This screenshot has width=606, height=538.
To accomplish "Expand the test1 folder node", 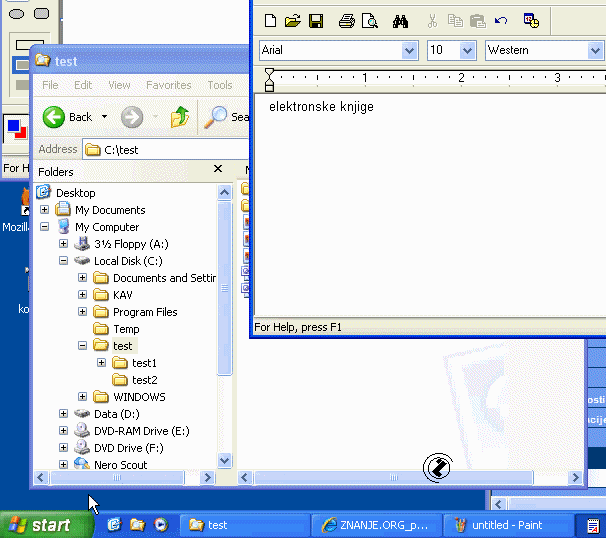I will (x=101, y=363).
